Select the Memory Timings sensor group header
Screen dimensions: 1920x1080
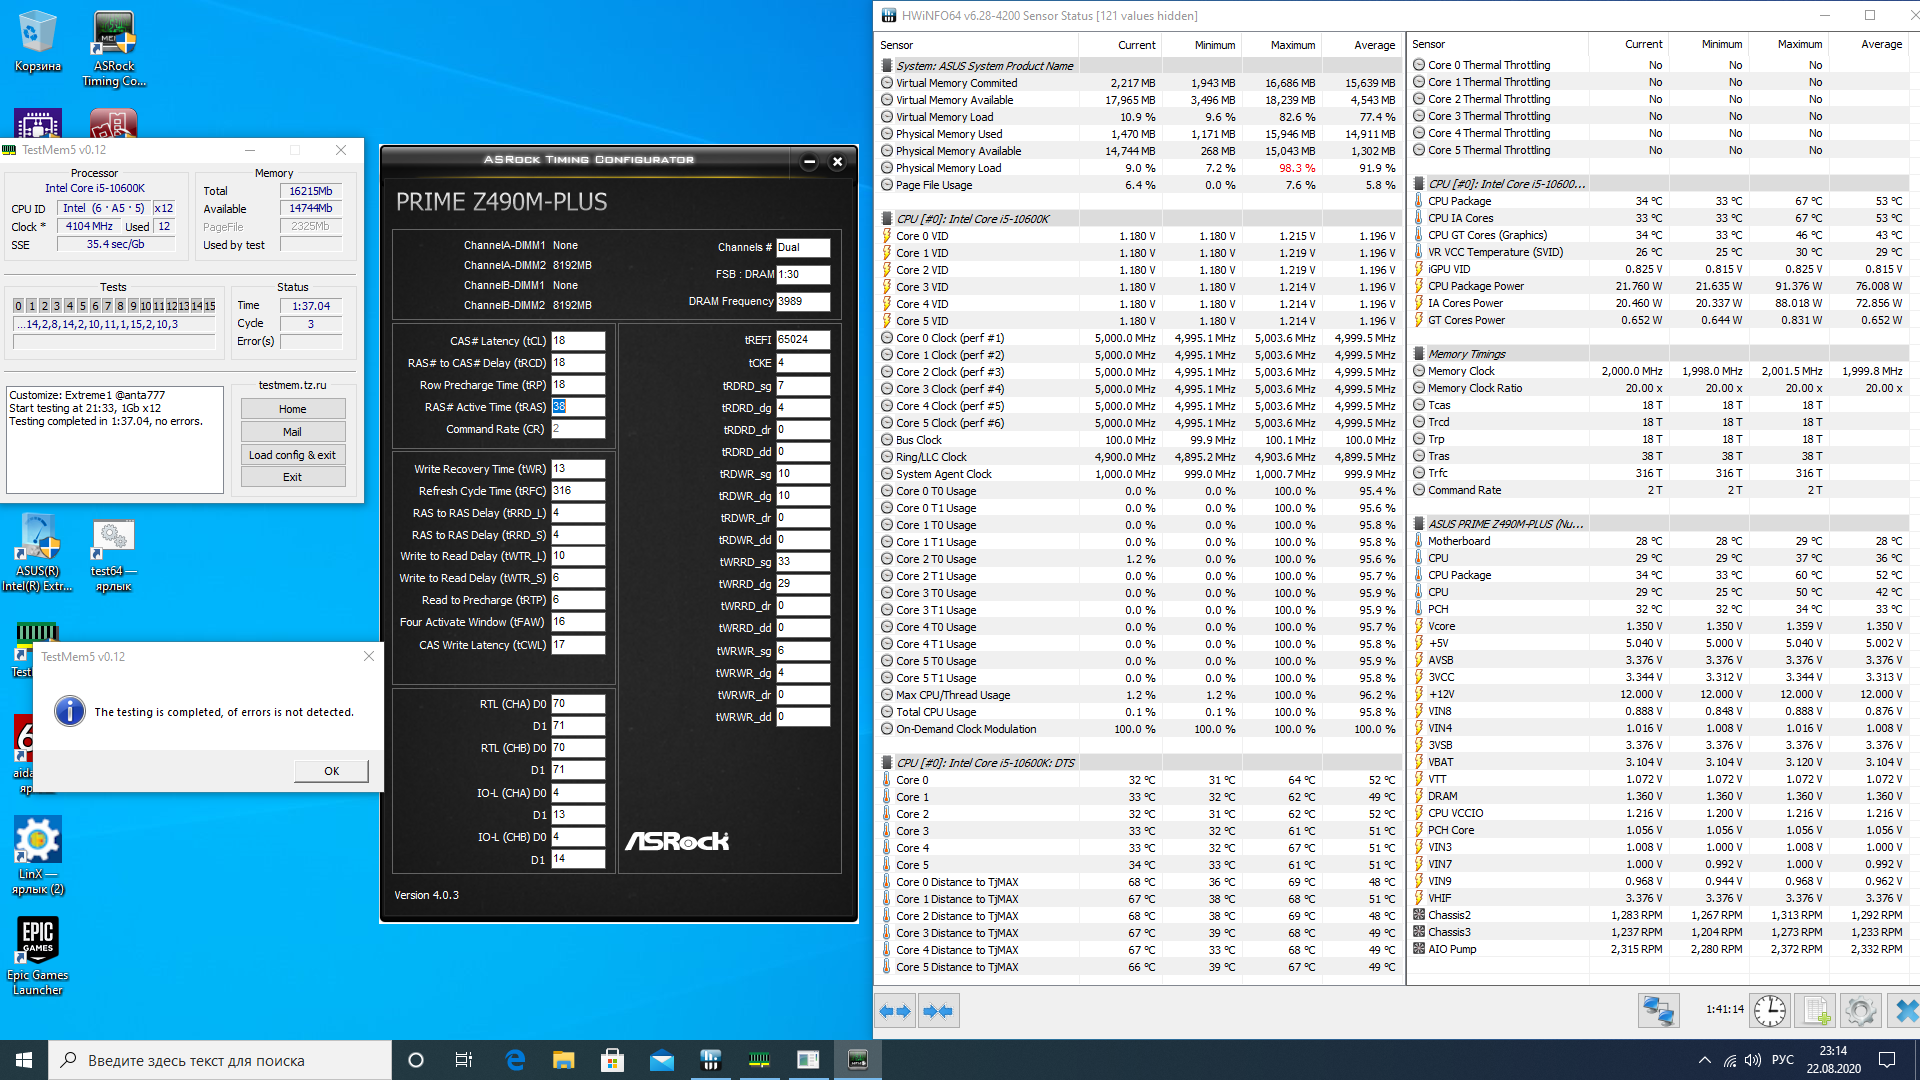tap(1466, 354)
